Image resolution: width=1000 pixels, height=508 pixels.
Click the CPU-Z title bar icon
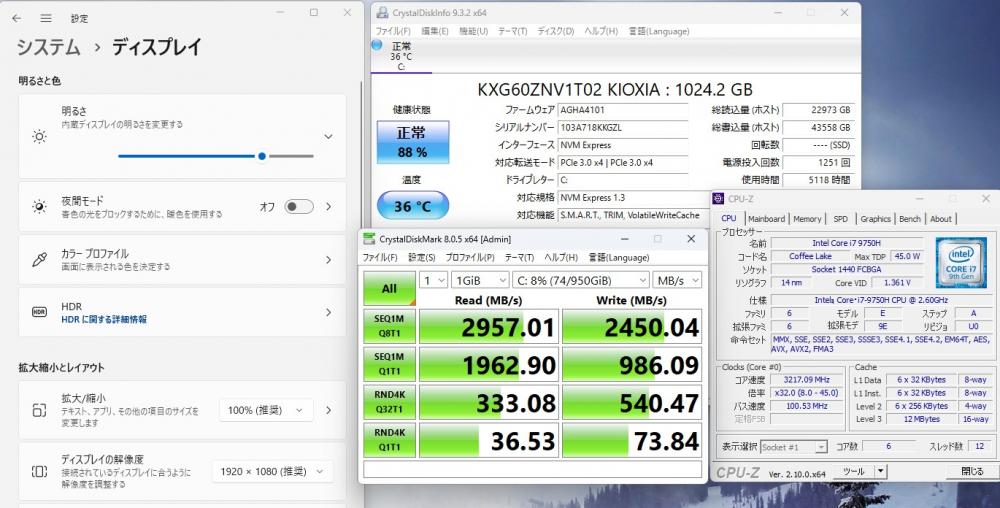point(718,199)
